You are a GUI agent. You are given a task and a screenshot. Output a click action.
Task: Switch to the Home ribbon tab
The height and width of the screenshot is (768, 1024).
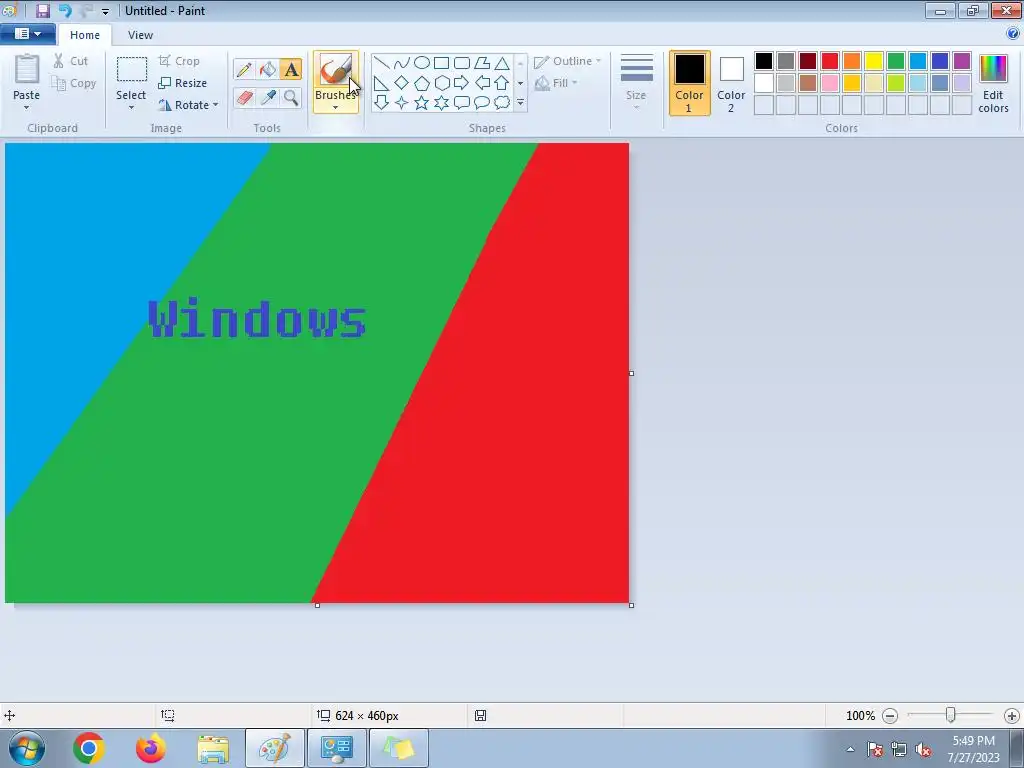point(85,35)
